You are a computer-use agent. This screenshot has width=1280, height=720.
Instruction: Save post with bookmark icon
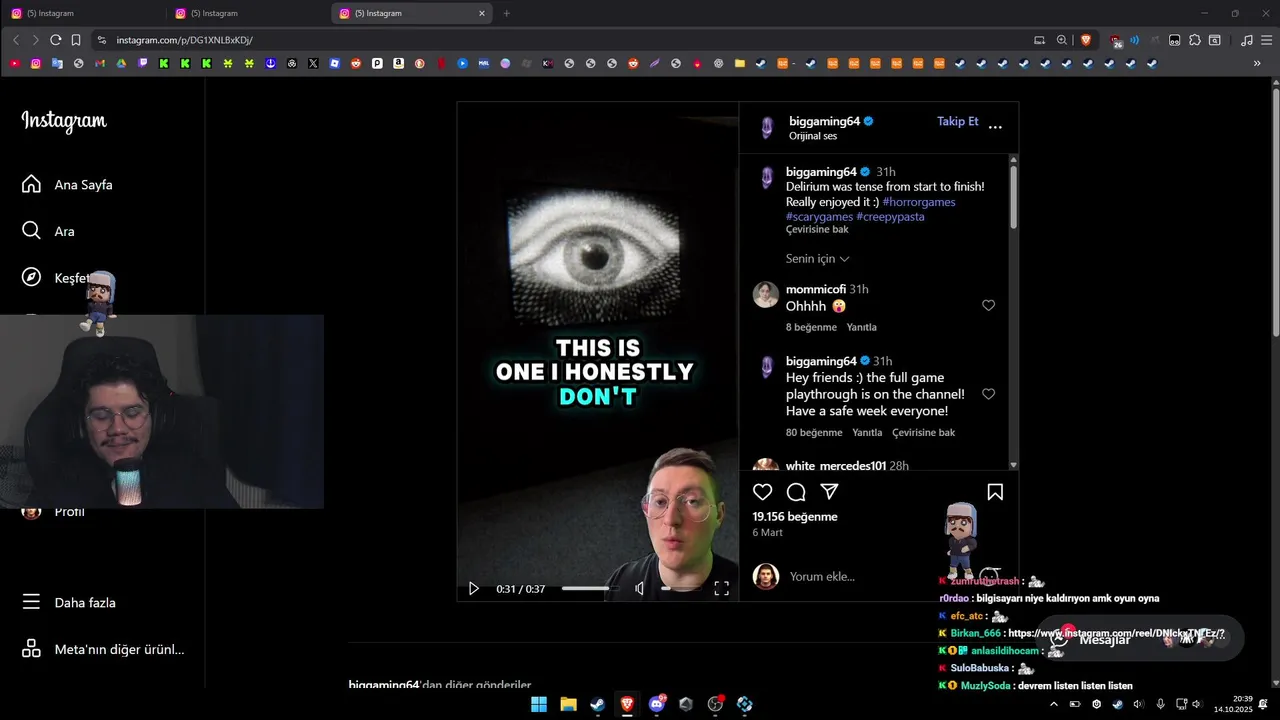(x=995, y=492)
